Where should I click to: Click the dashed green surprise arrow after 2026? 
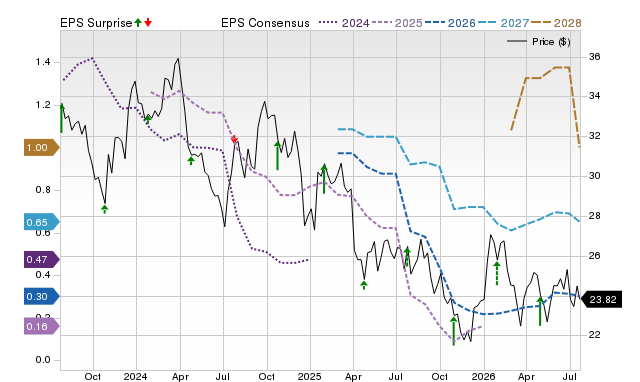pos(497,273)
